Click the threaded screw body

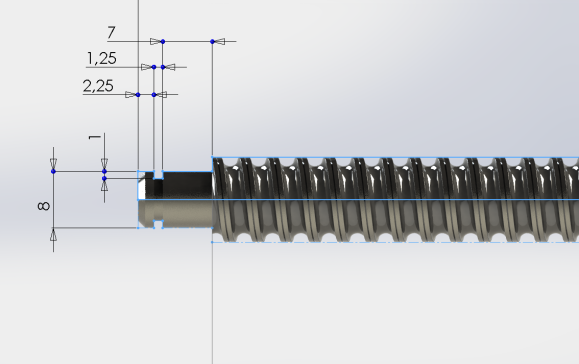coord(395,200)
